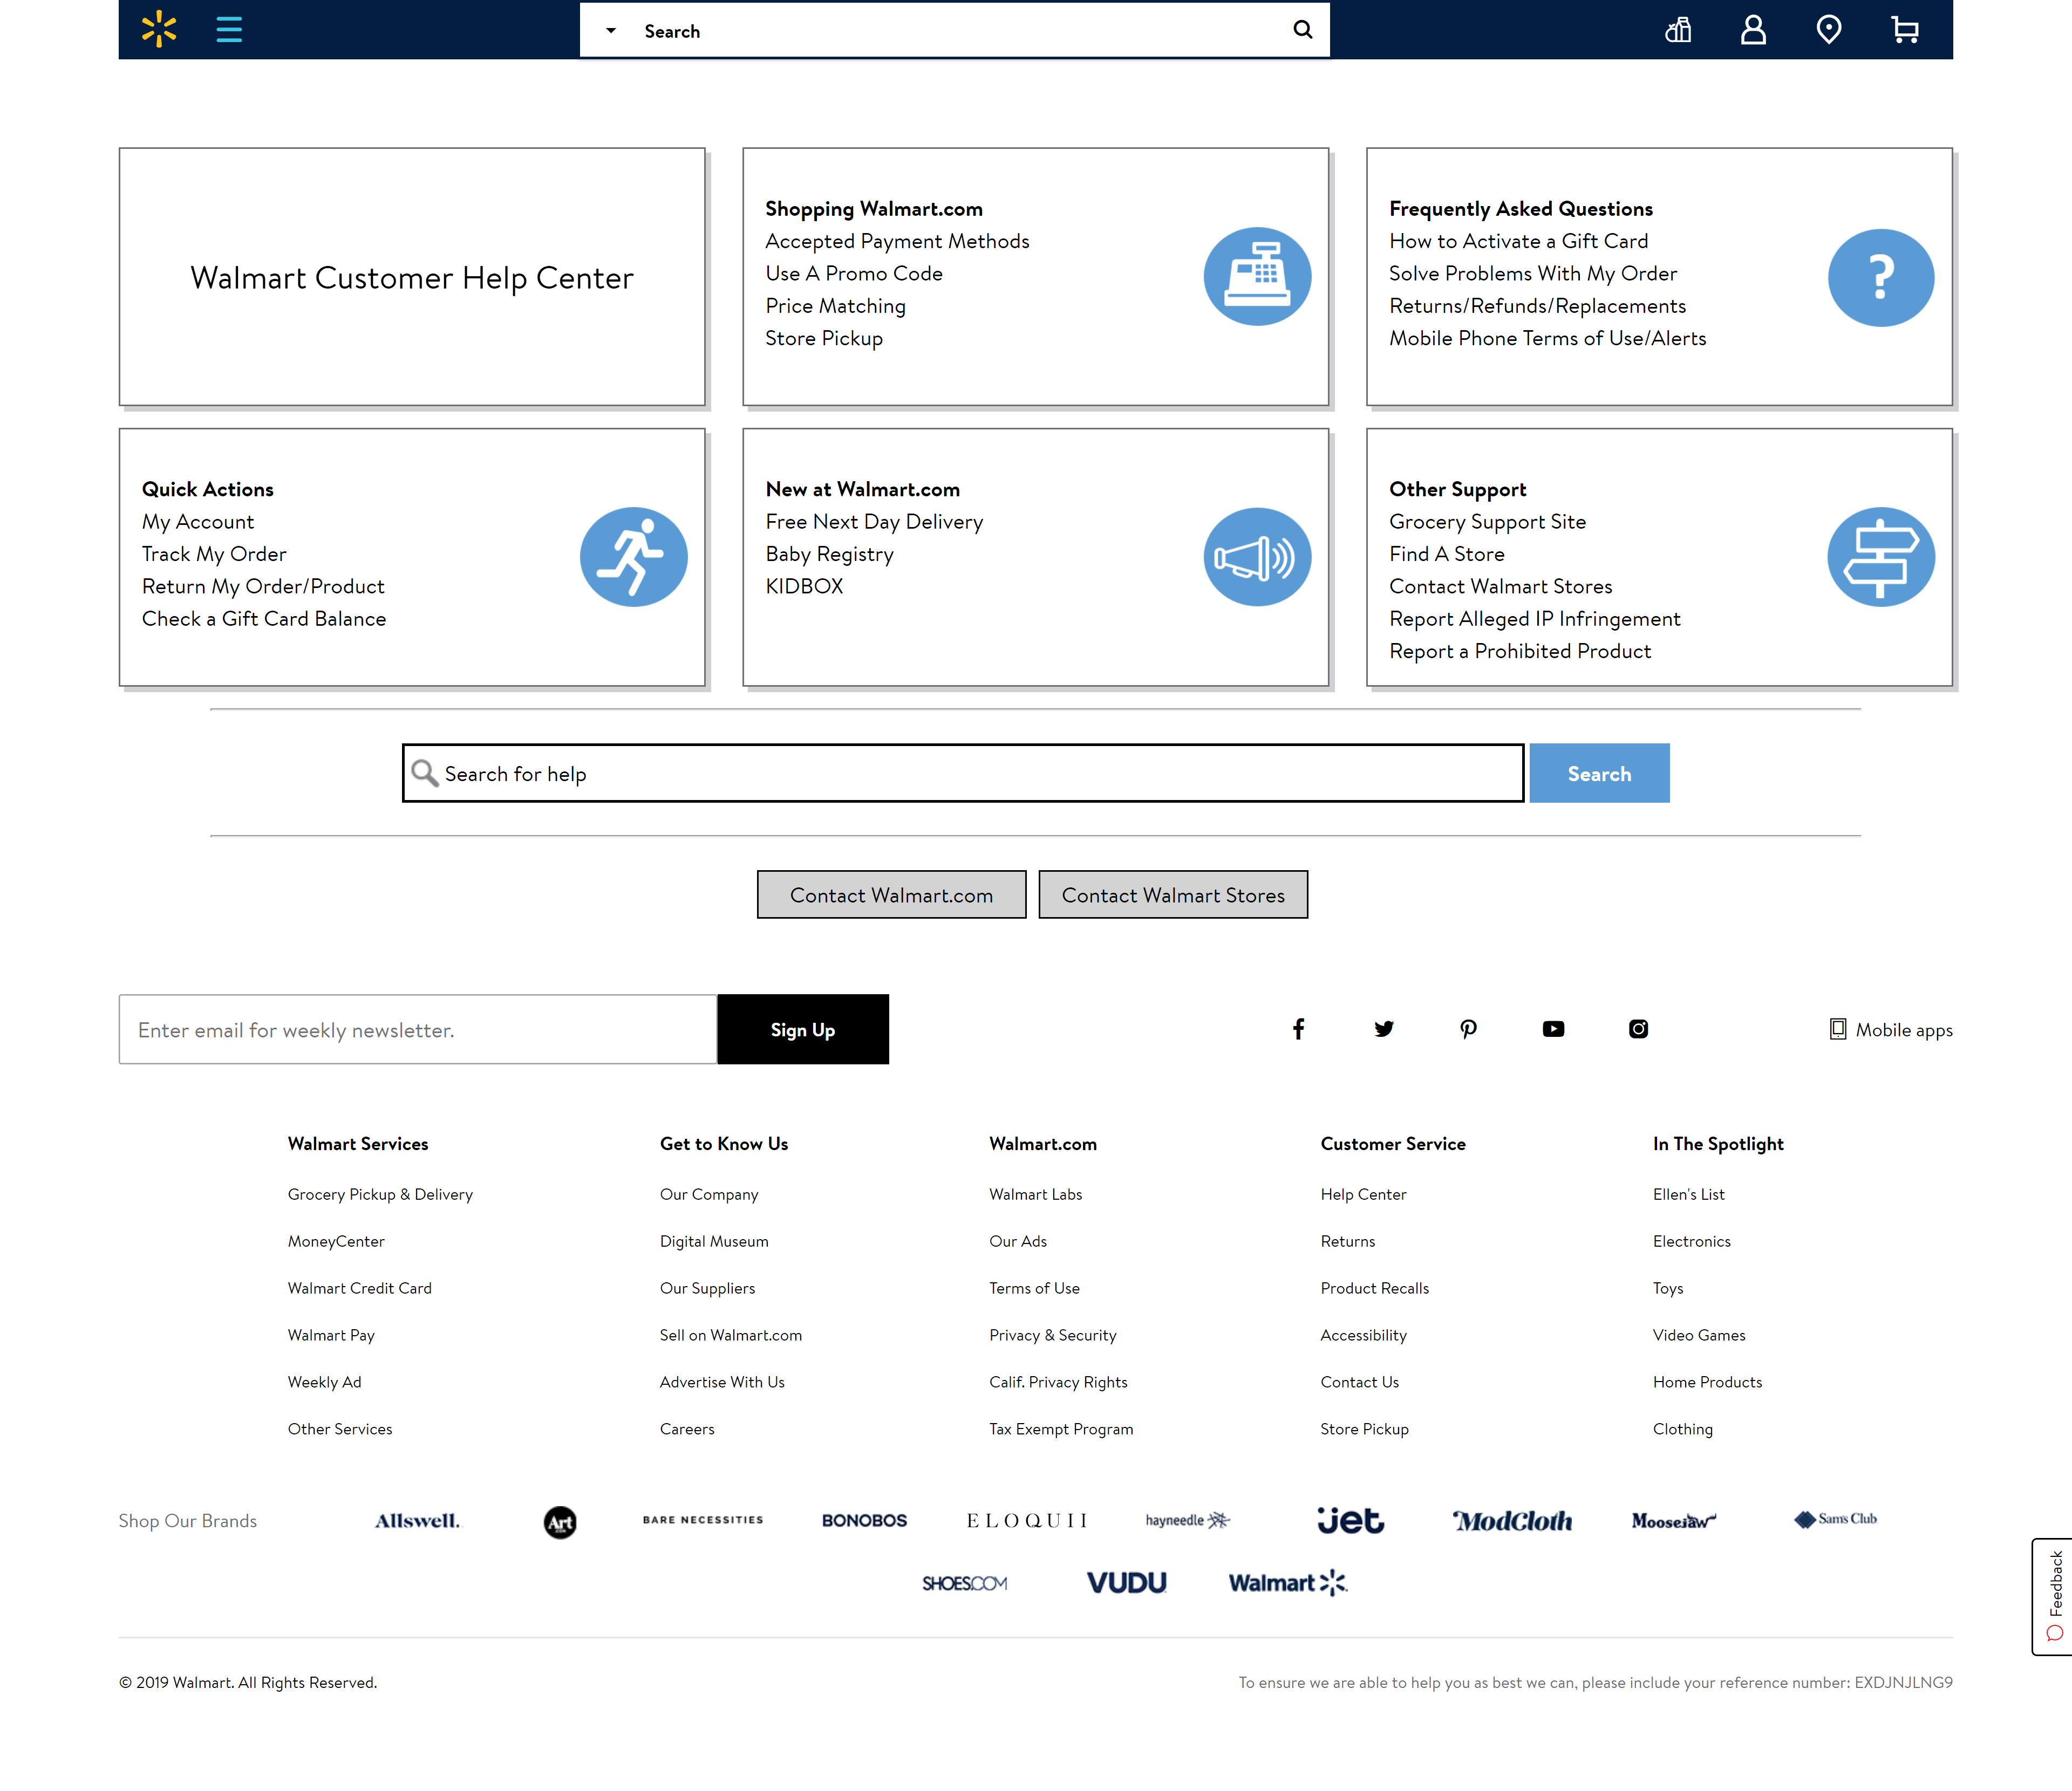The image size is (2072, 1791).
Task: Expand the search department dropdown arrow
Action: [611, 30]
